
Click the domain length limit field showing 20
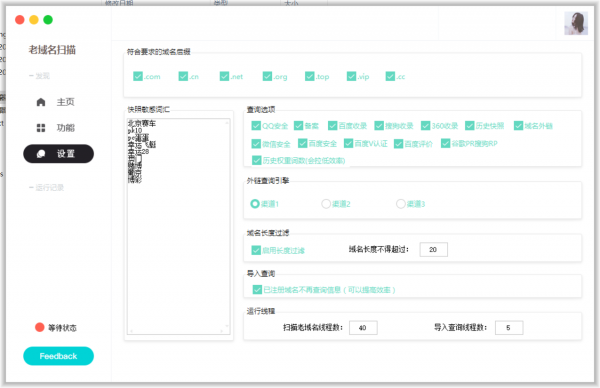[x=434, y=249]
